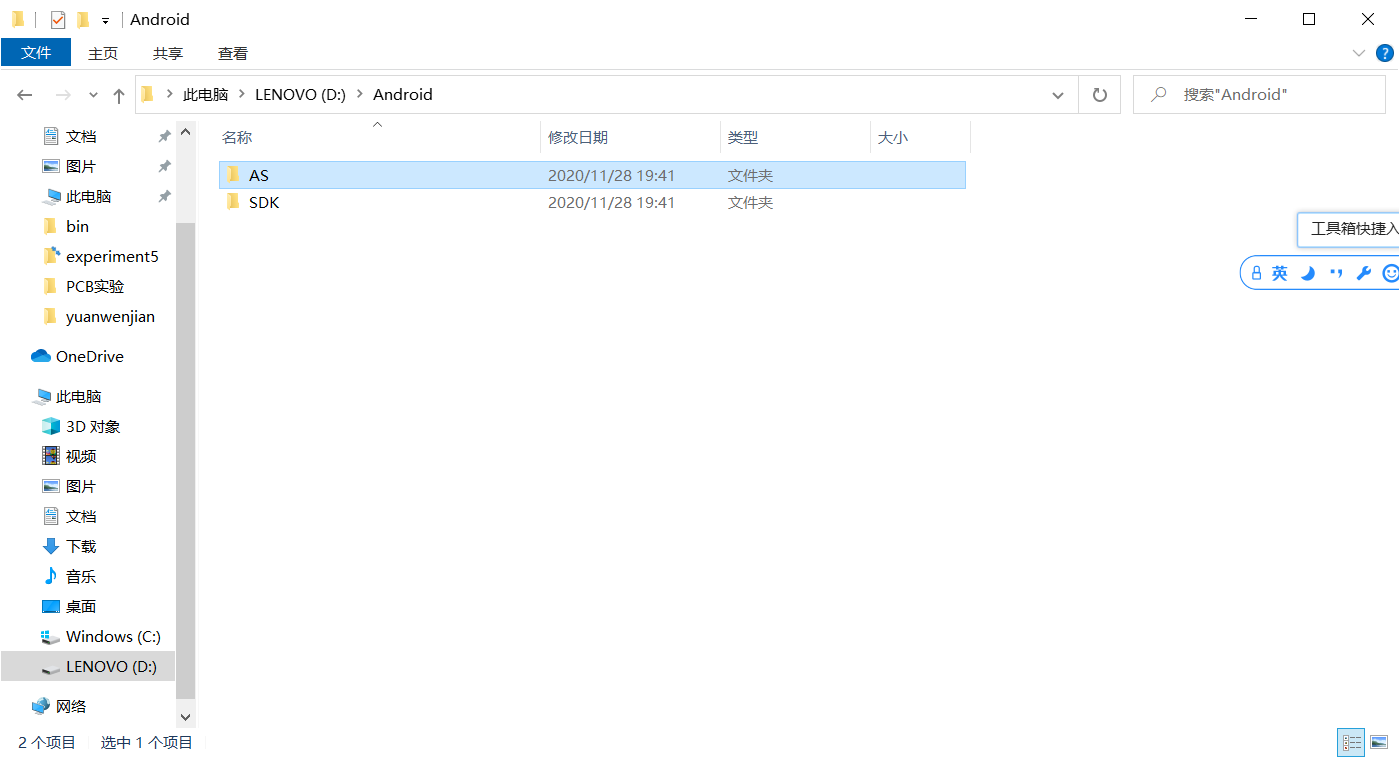Open 下载 in navigation pane
This screenshot has height=758, width=1399.
coord(81,546)
